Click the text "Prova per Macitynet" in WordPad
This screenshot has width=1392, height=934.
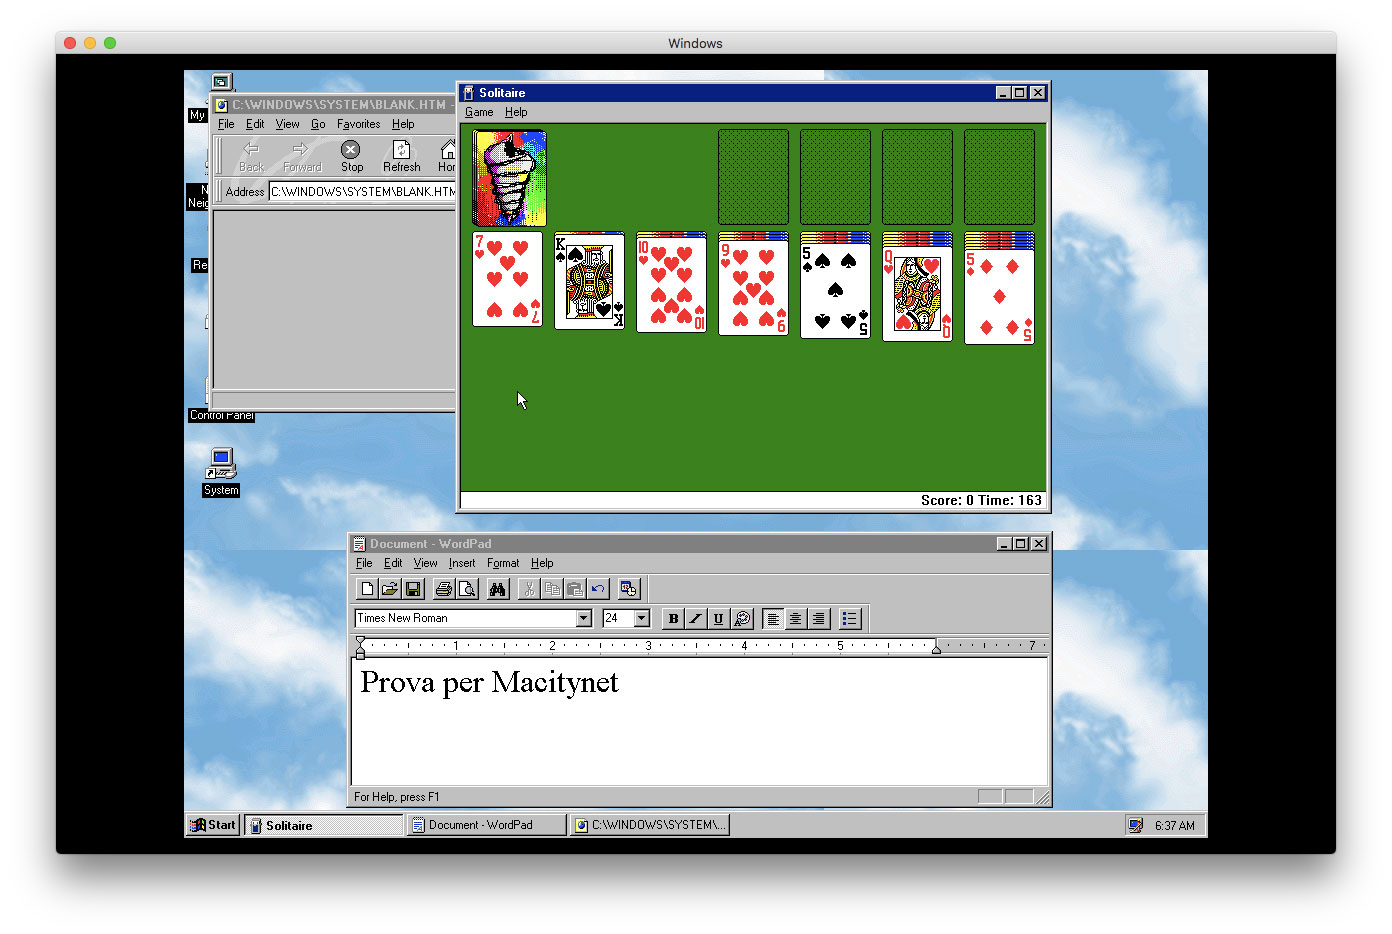489,683
